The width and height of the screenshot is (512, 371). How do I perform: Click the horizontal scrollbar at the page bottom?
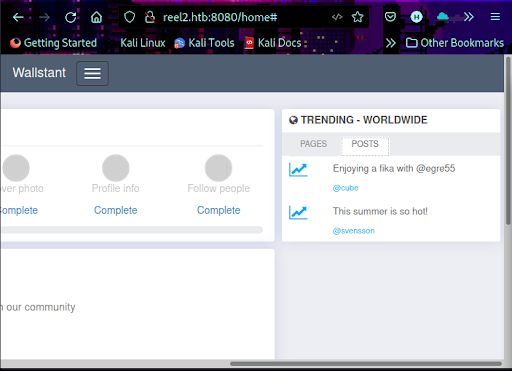click(366, 364)
